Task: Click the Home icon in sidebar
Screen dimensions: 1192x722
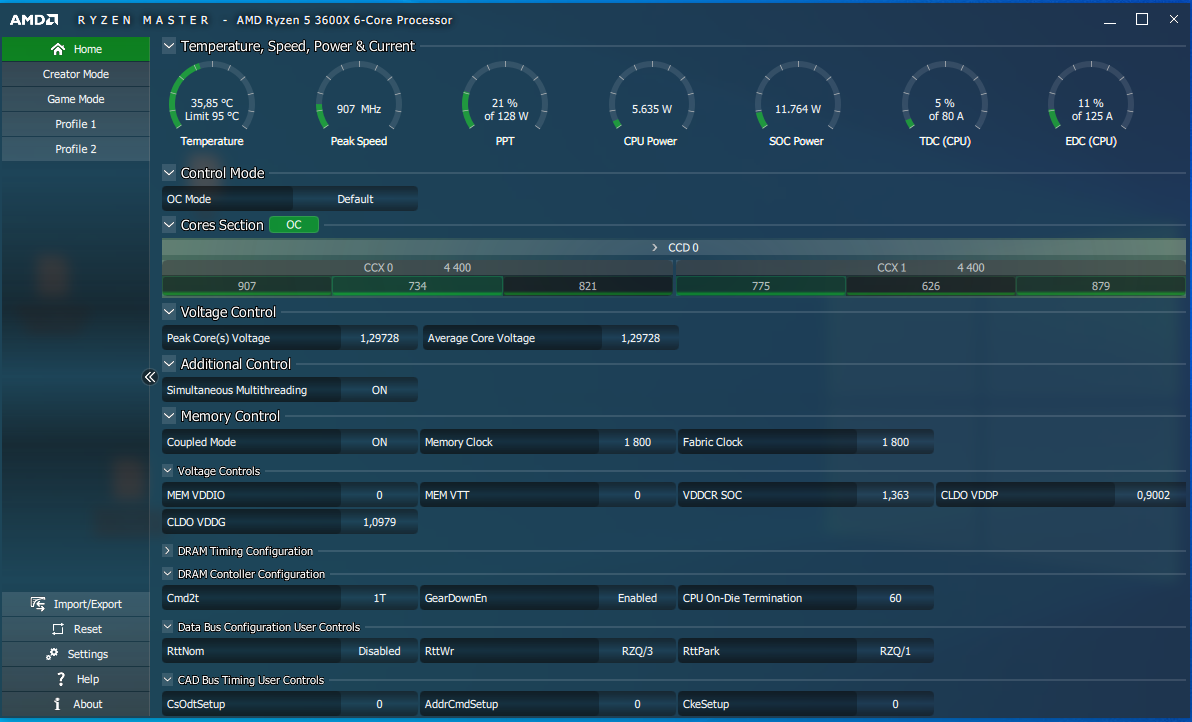Action: point(58,49)
